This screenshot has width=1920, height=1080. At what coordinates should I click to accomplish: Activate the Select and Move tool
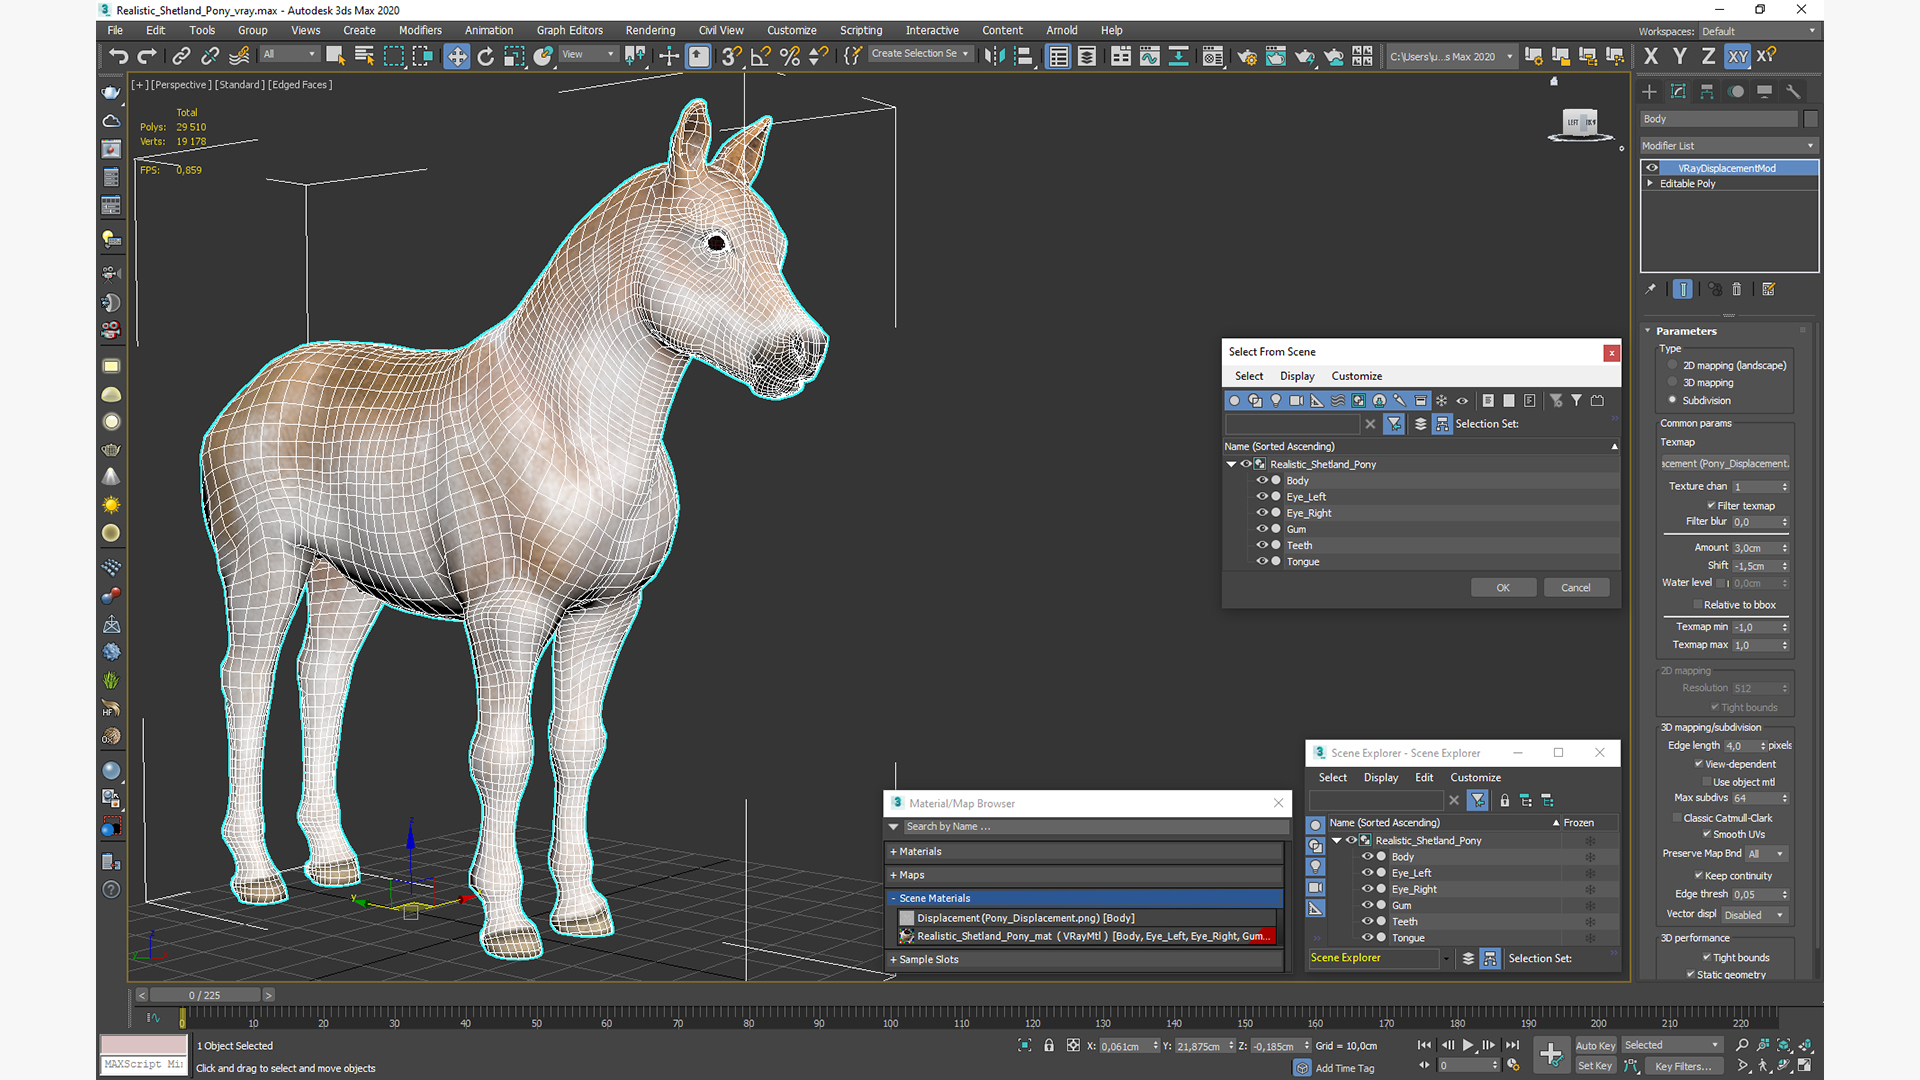[x=457, y=56]
